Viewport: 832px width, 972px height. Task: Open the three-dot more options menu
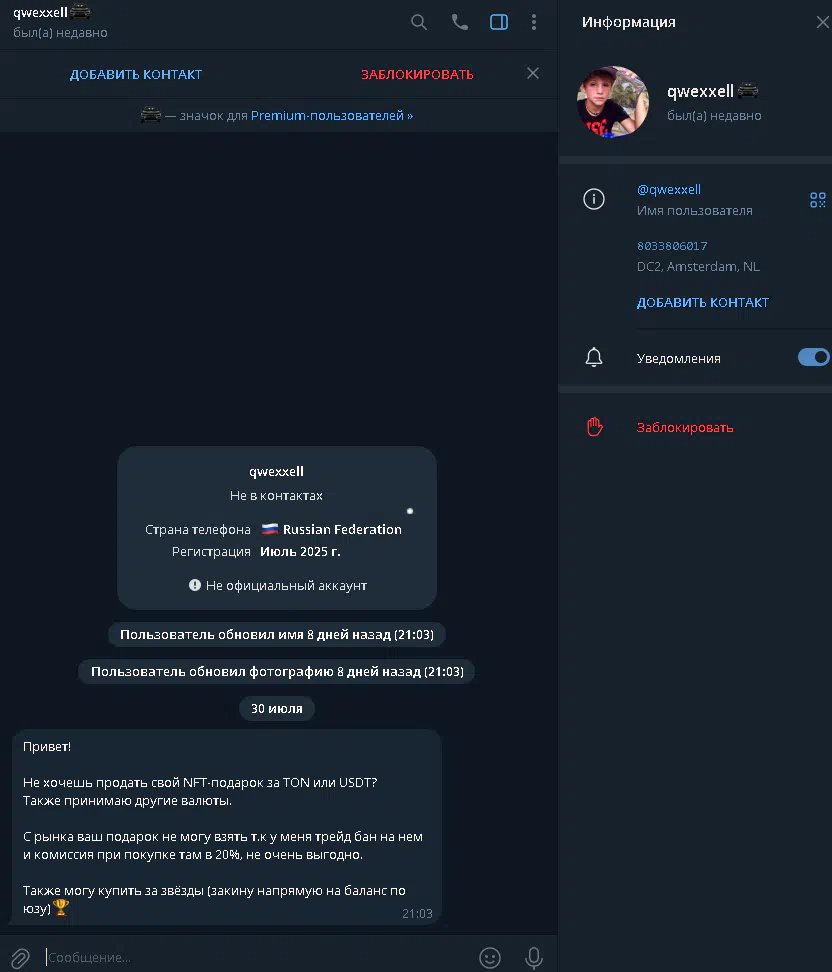(534, 22)
